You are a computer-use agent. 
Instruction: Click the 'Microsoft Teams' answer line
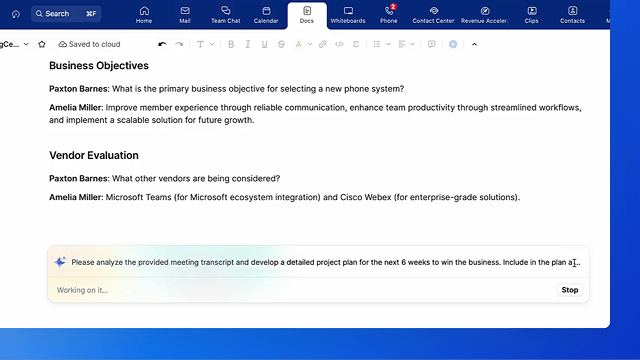(284, 197)
